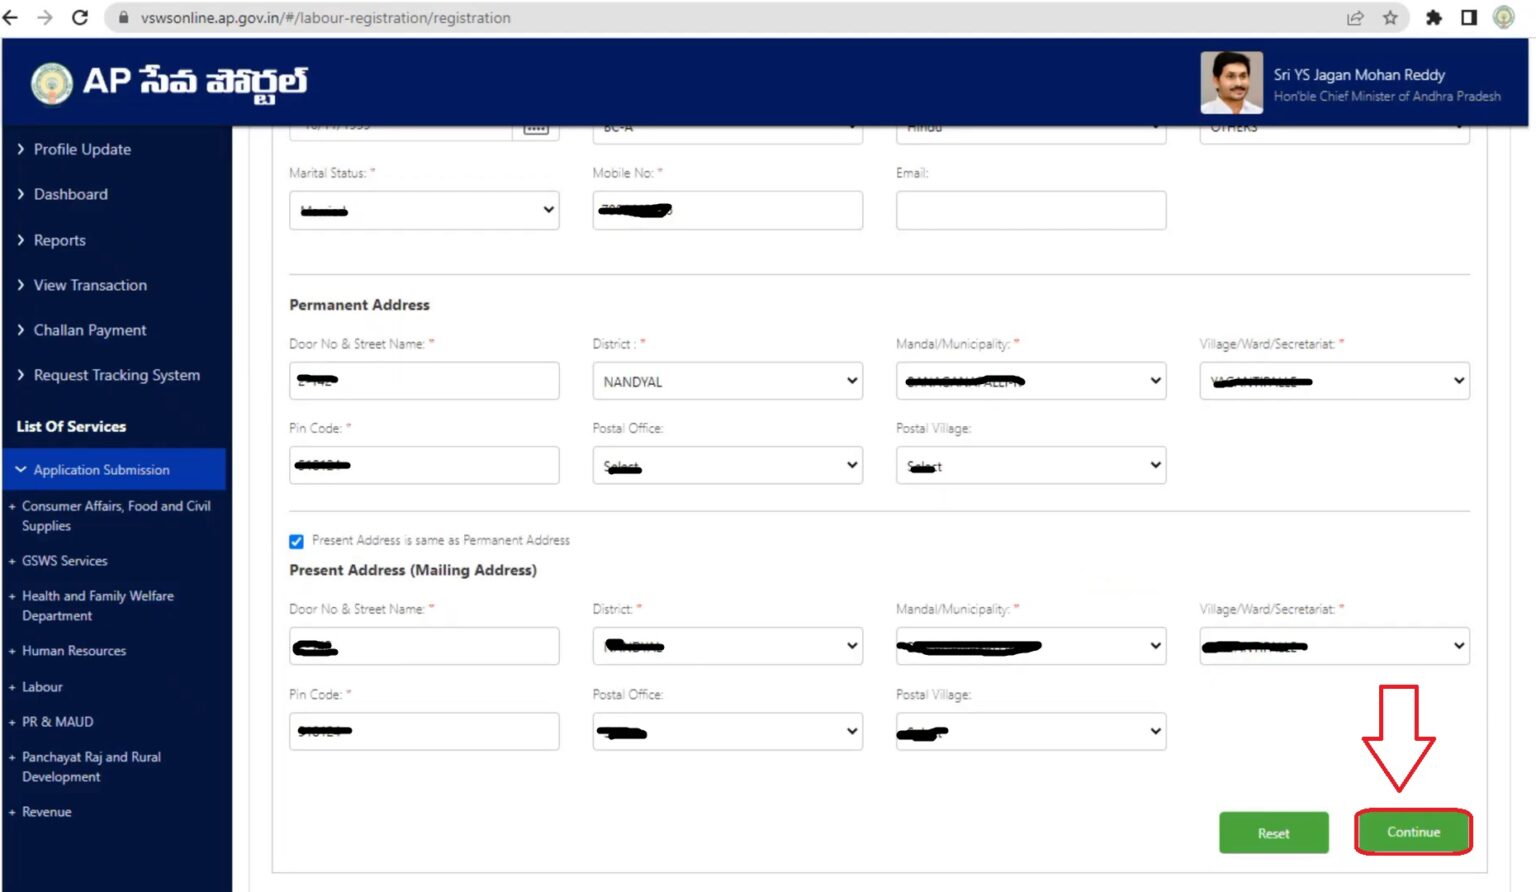Click the browser profile avatar icon
1536x892 pixels.
1503,17
